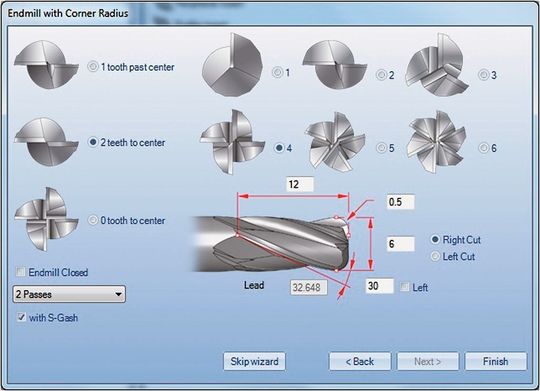This screenshot has height=391, width=540.
Task: Choose 3 flutes radio button
Action: 484,74
